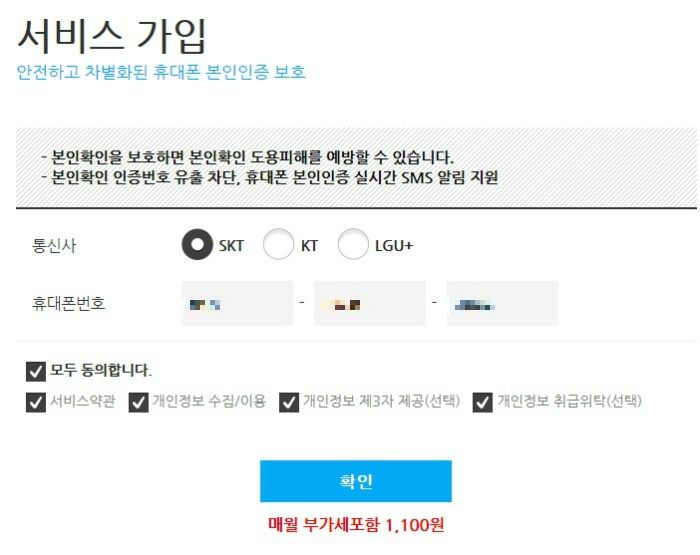Toggle 개인정보 수집/이용 checkbox
The height and width of the screenshot is (555, 700).
(138, 402)
